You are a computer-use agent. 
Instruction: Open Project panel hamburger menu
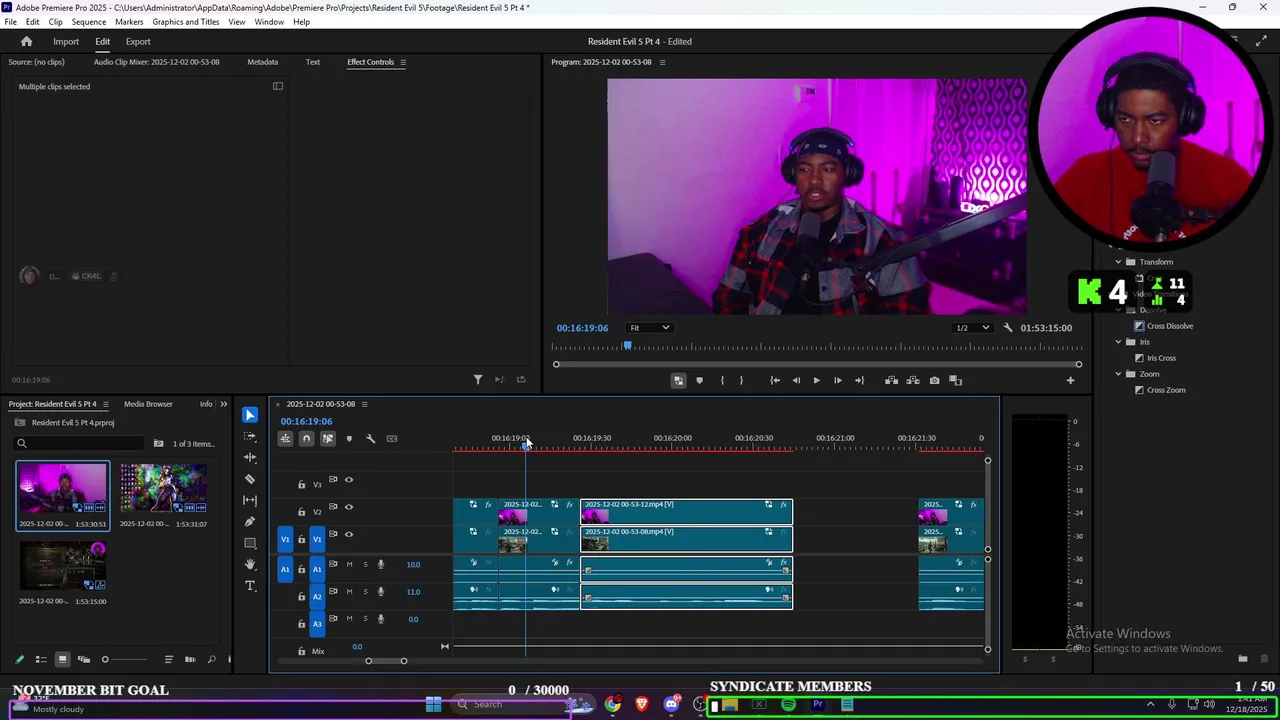(107, 404)
